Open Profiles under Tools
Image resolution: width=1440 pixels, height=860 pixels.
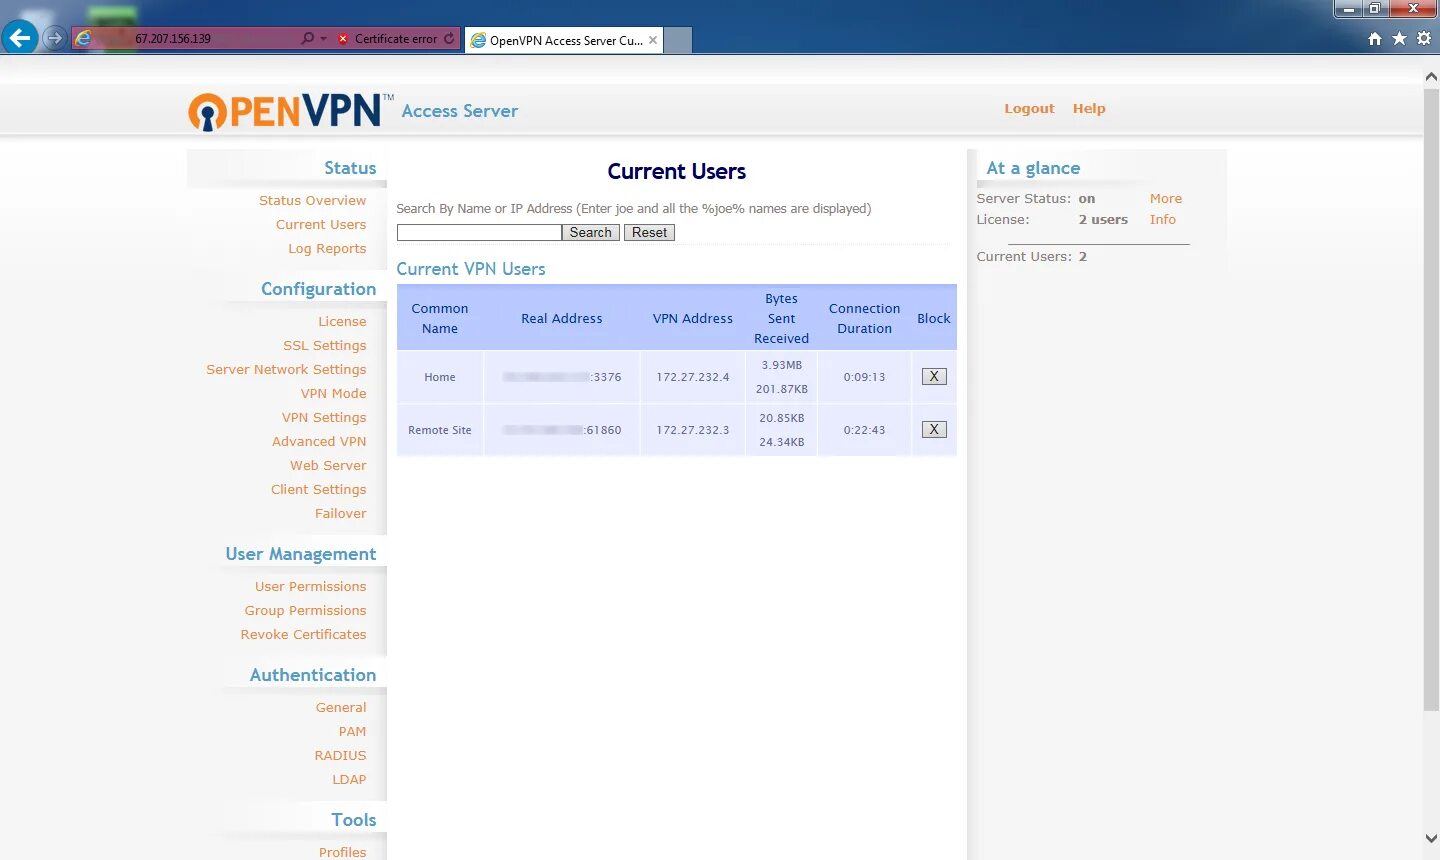pyautogui.click(x=342, y=852)
